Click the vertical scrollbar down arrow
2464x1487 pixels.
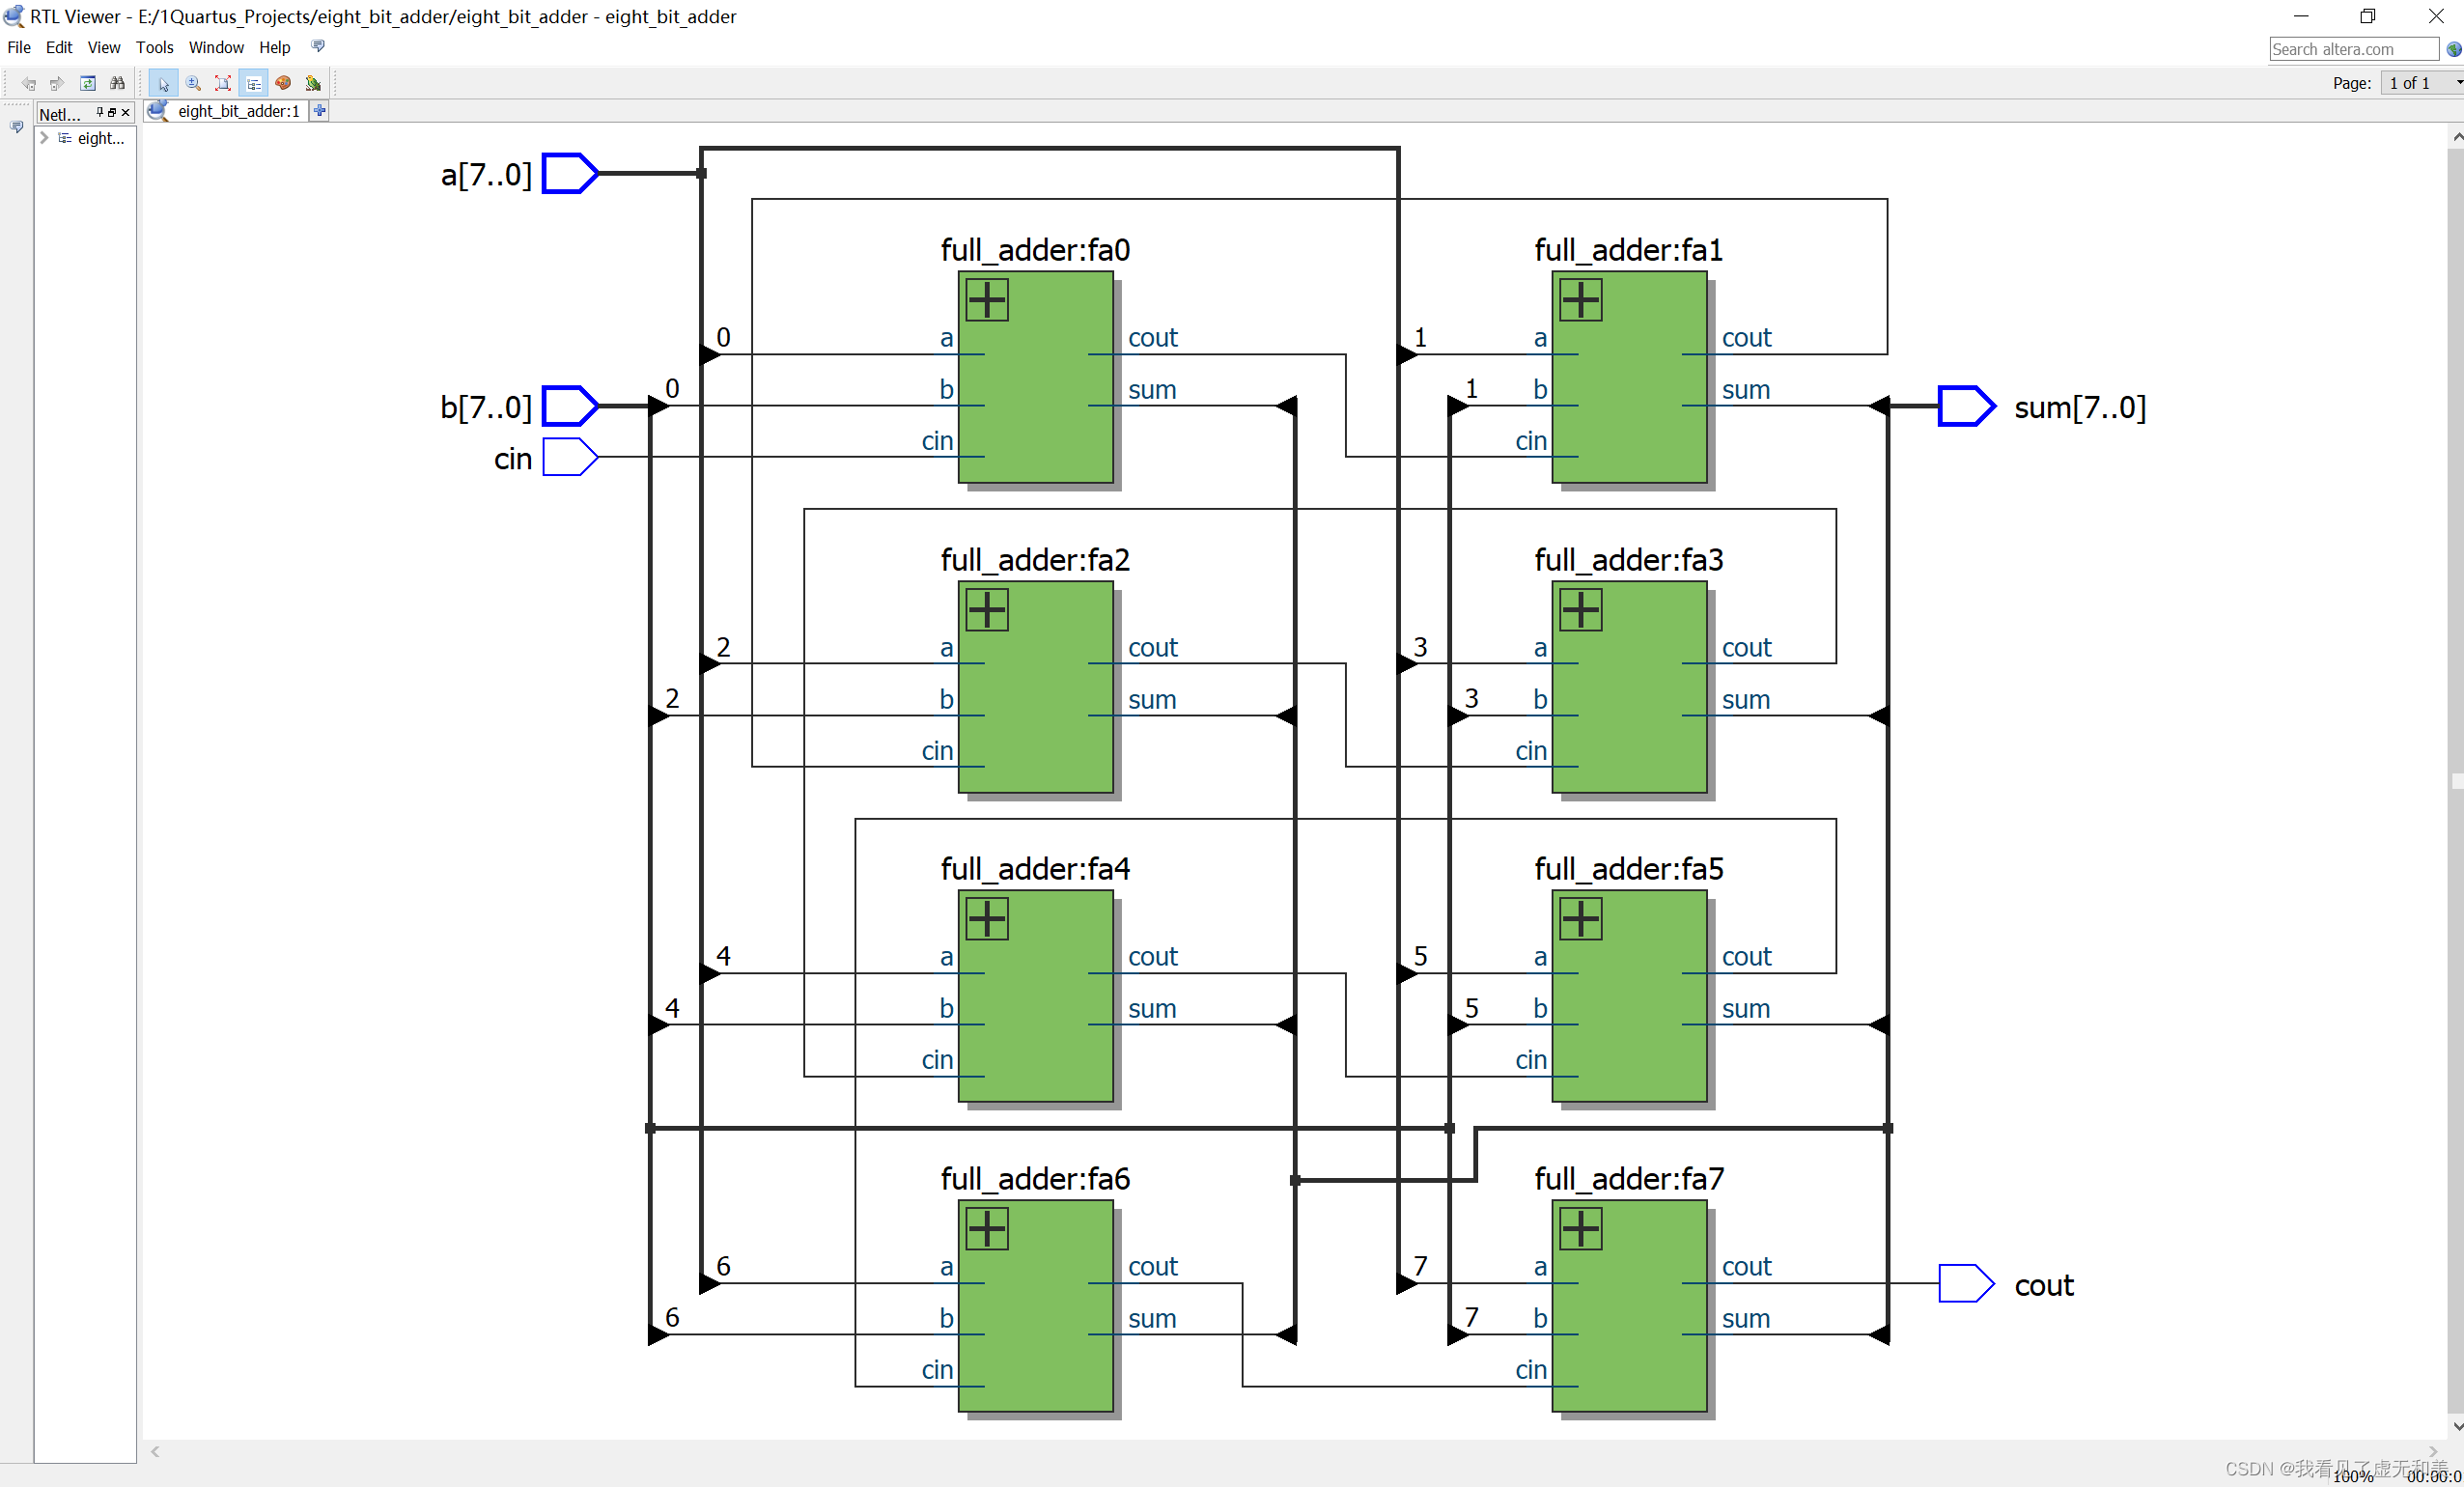coord(2456,1426)
